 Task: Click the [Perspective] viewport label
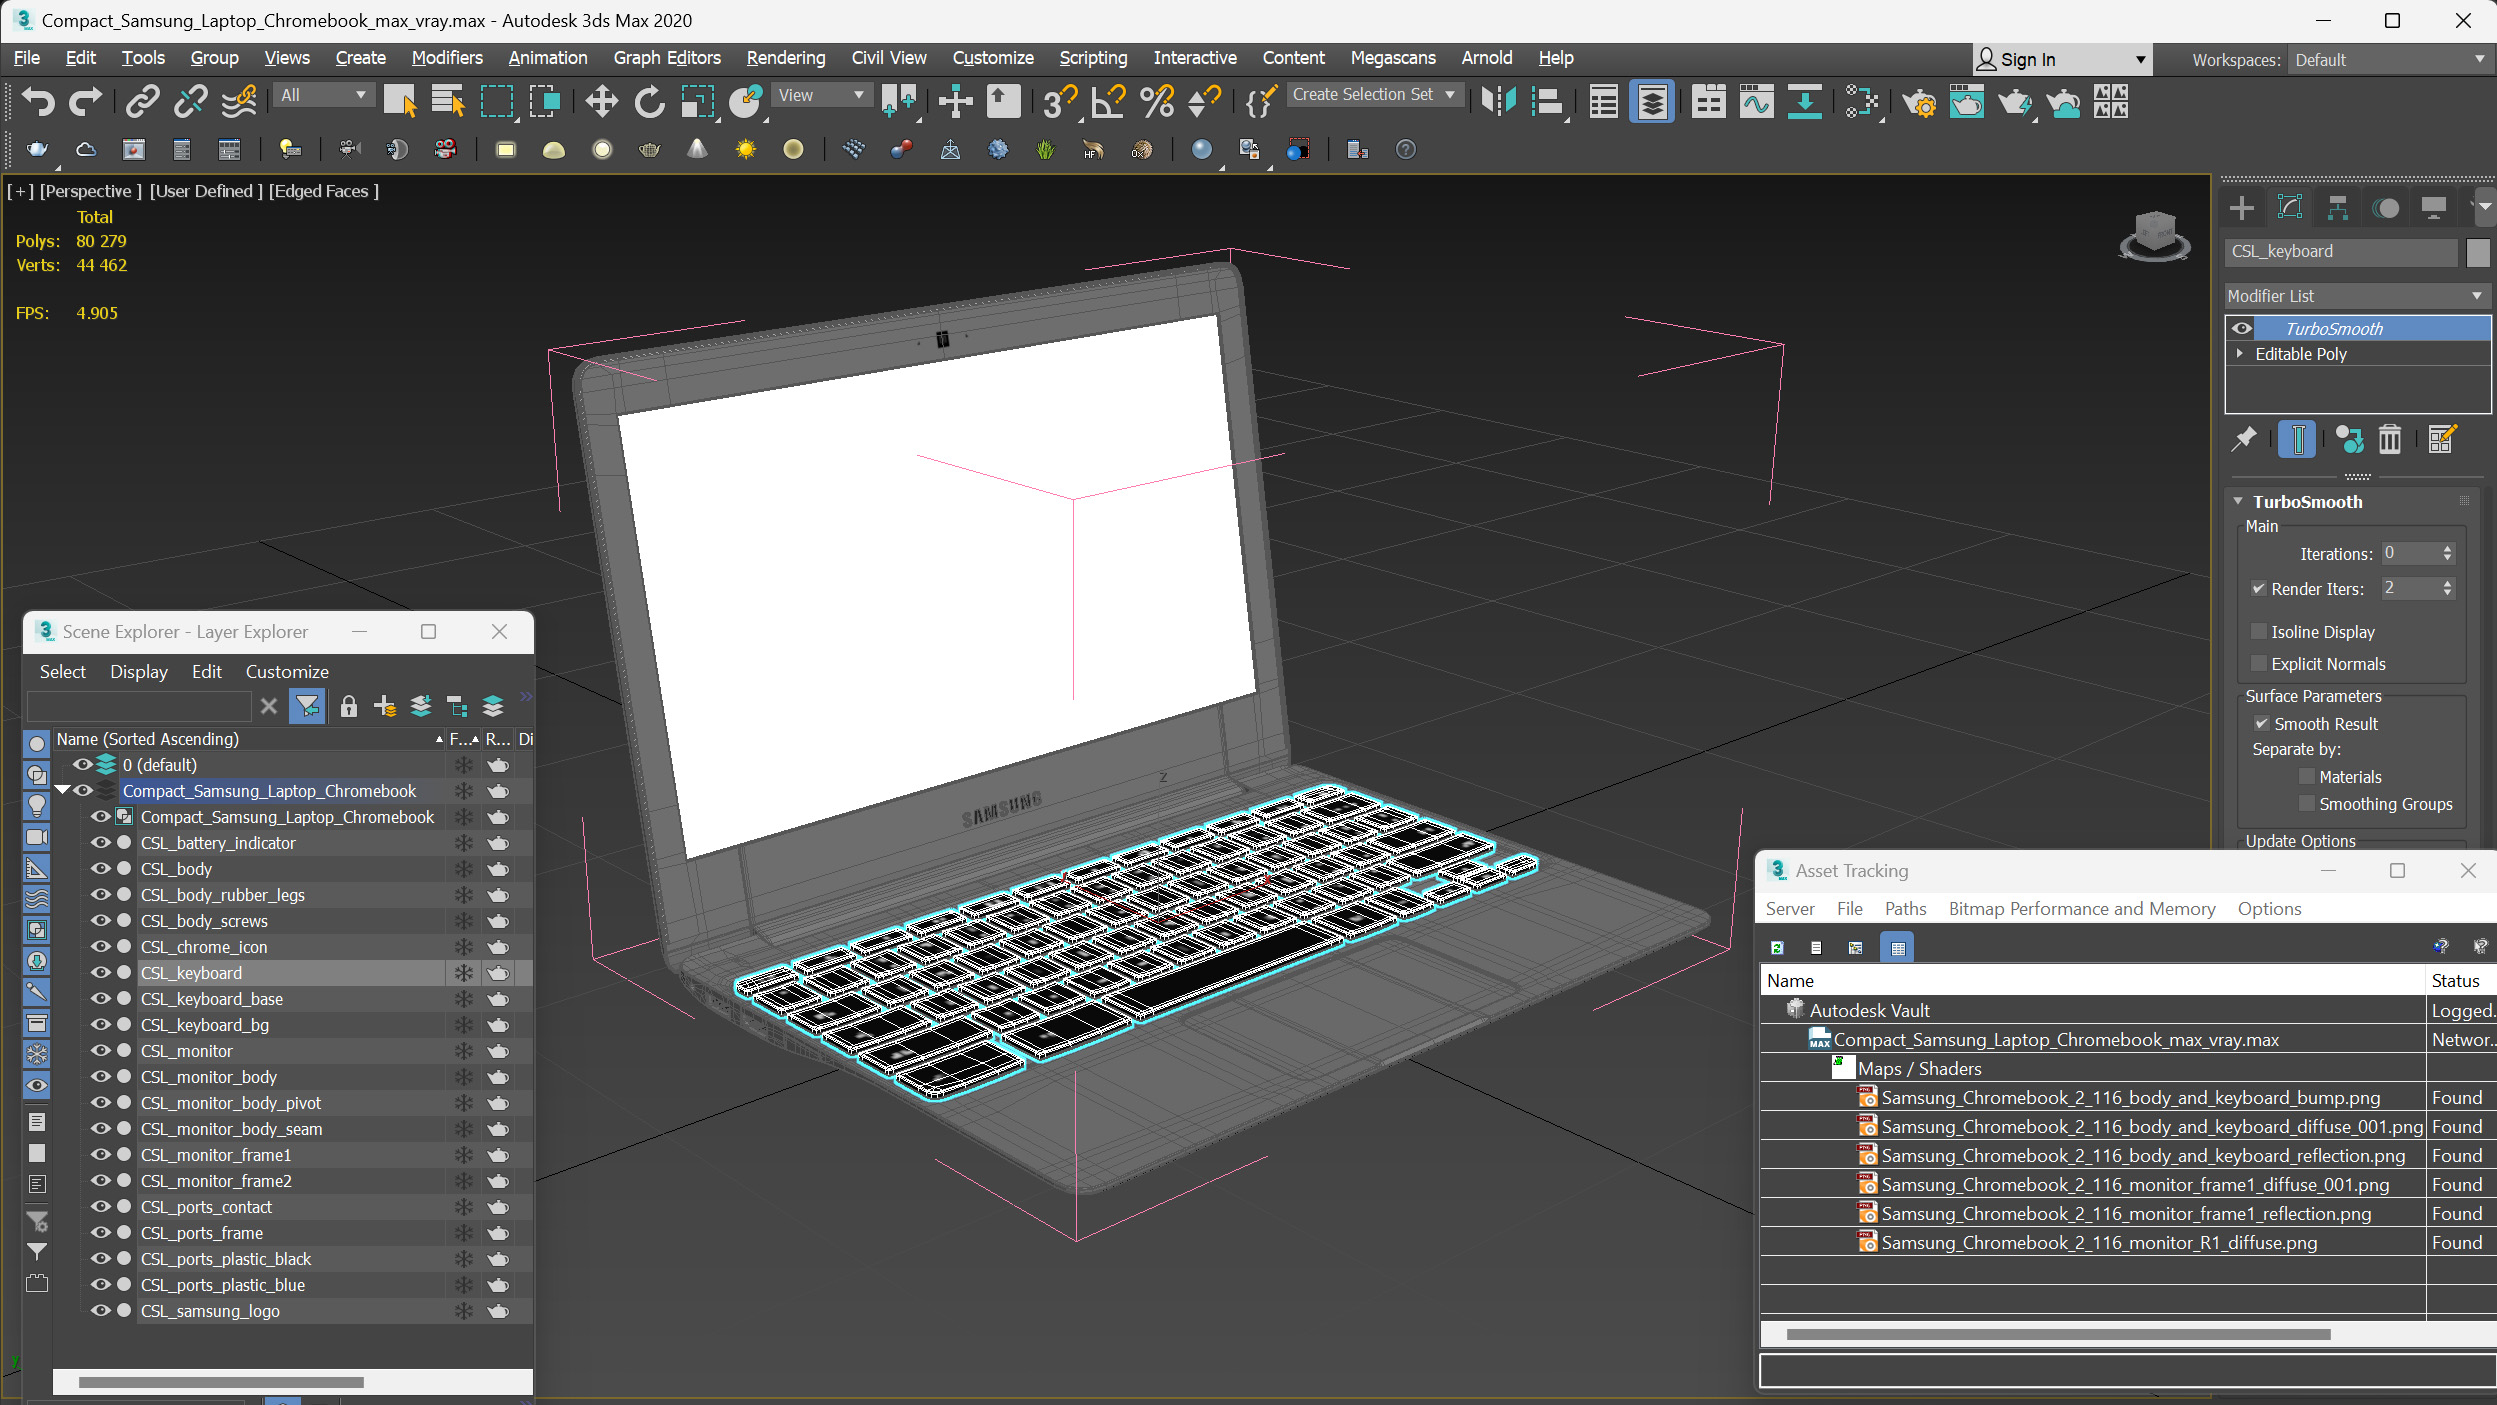(x=90, y=191)
